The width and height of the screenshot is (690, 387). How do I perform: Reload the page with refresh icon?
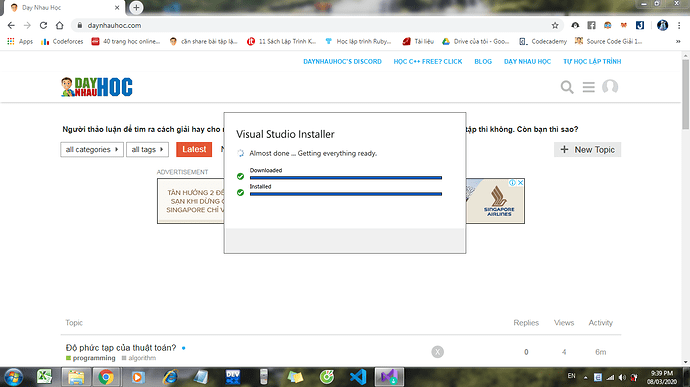click(x=43, y=26)
